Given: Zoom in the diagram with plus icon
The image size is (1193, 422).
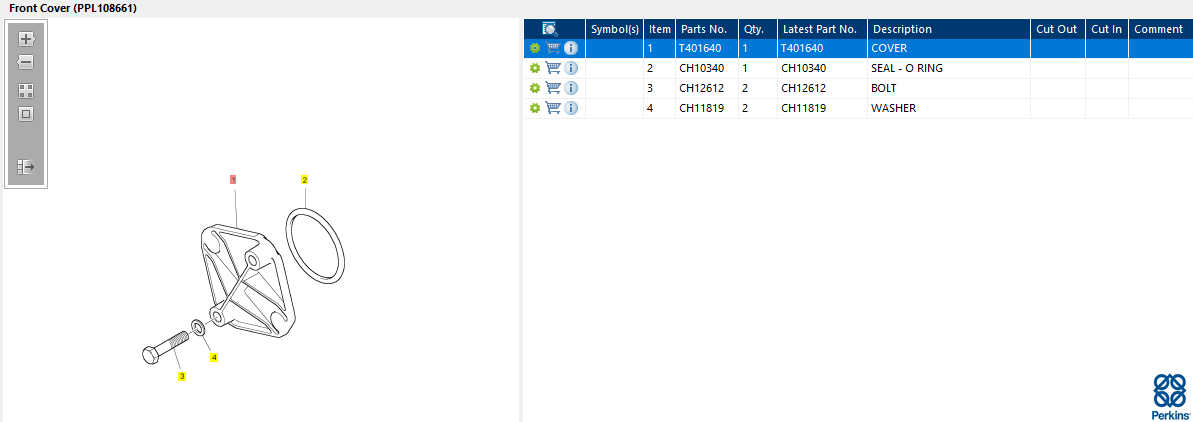Looking at the screenshot, I should [26, 39].
